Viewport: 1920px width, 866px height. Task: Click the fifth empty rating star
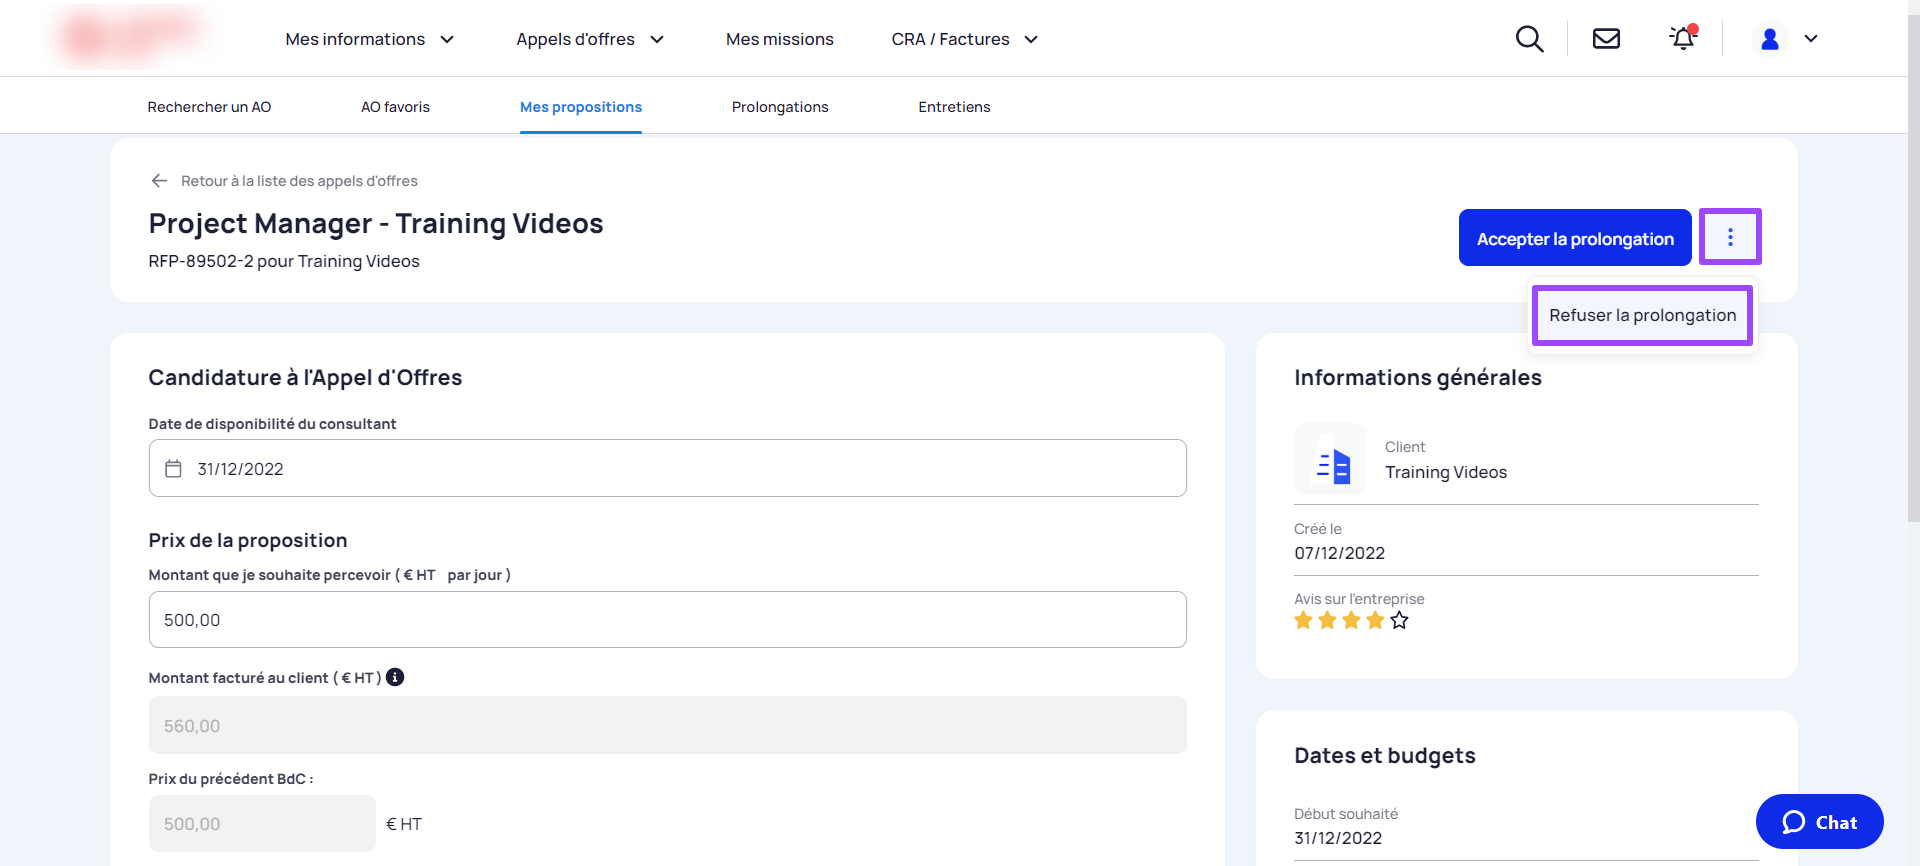[1399, 621]
